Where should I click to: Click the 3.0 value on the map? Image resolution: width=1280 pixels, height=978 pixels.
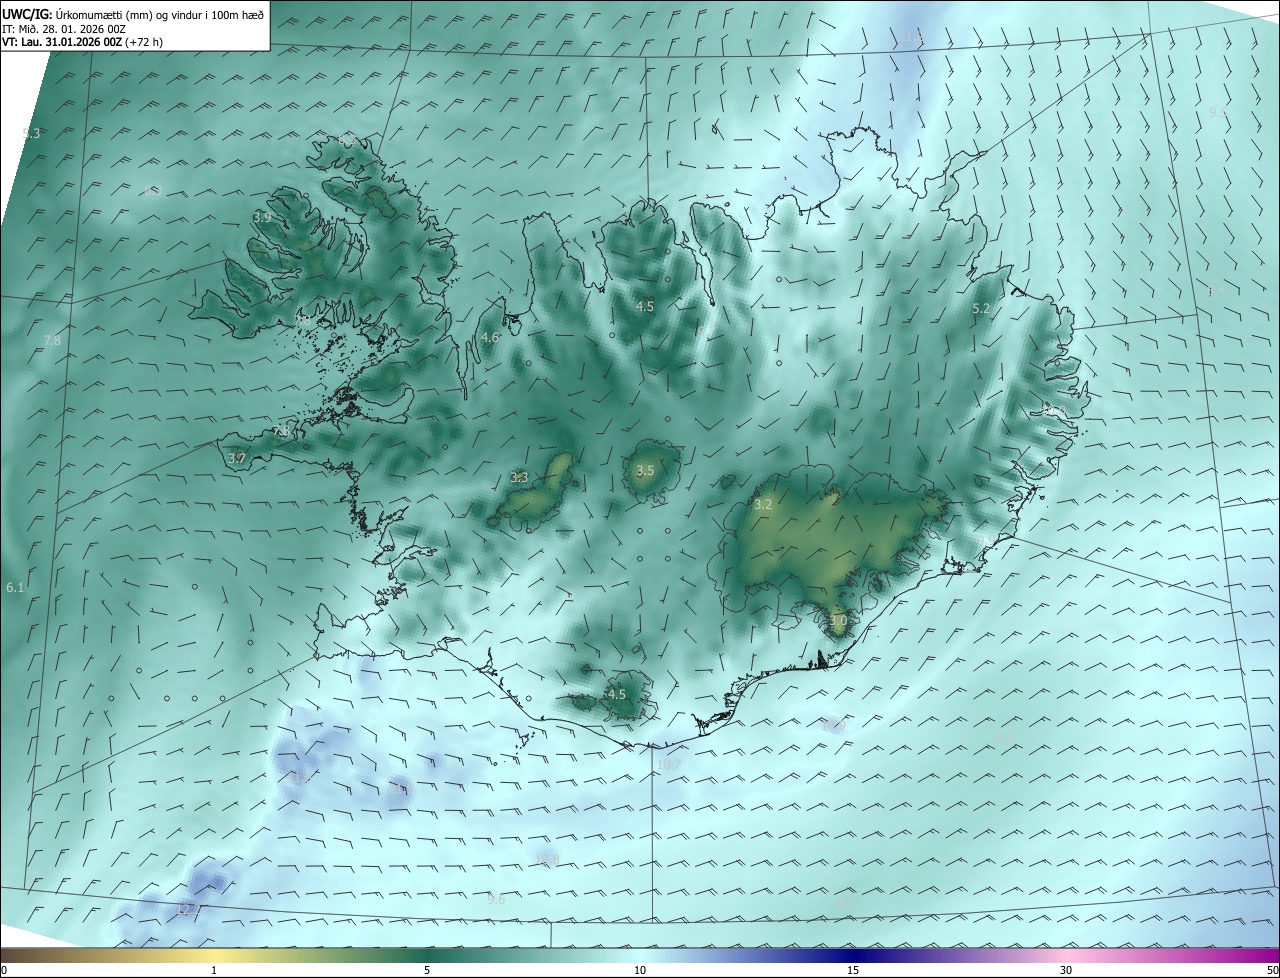pos(838,621)
